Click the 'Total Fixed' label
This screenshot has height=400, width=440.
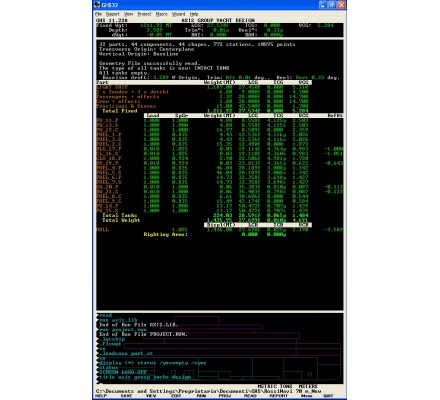(x=120, y=111)
